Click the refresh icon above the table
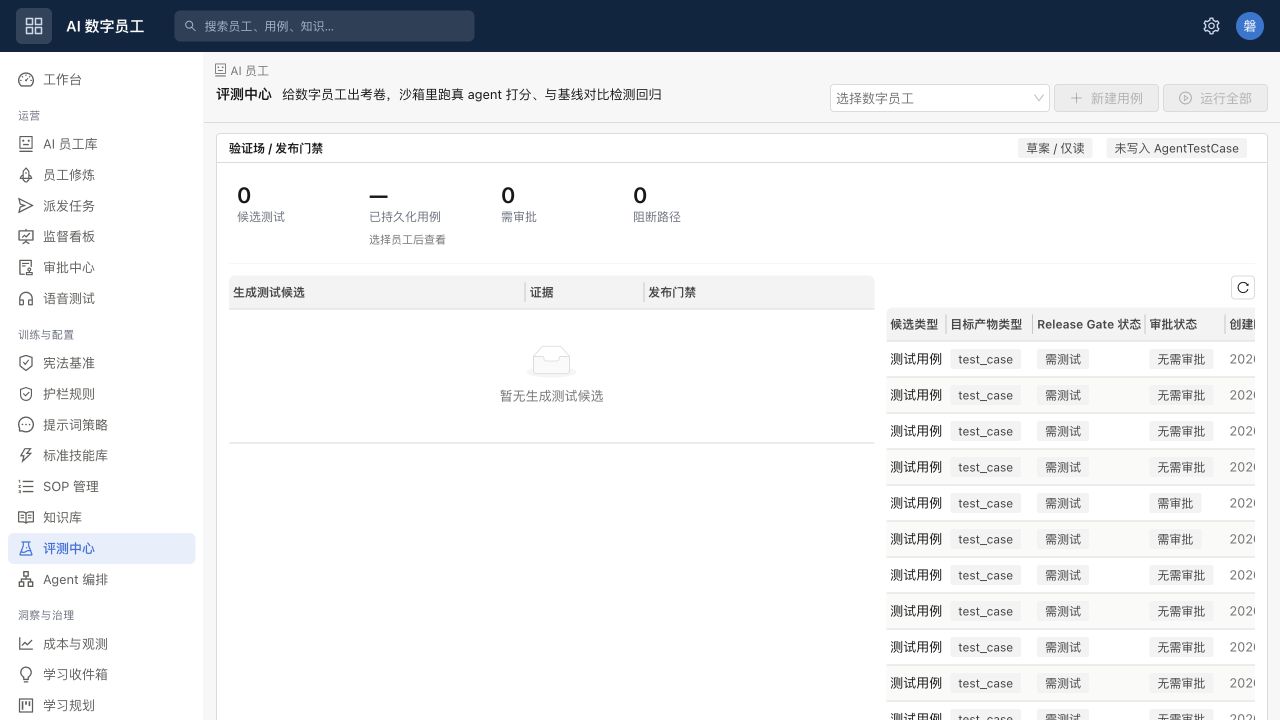This screenshot has height=720, width=1280. coord(1243,288)
